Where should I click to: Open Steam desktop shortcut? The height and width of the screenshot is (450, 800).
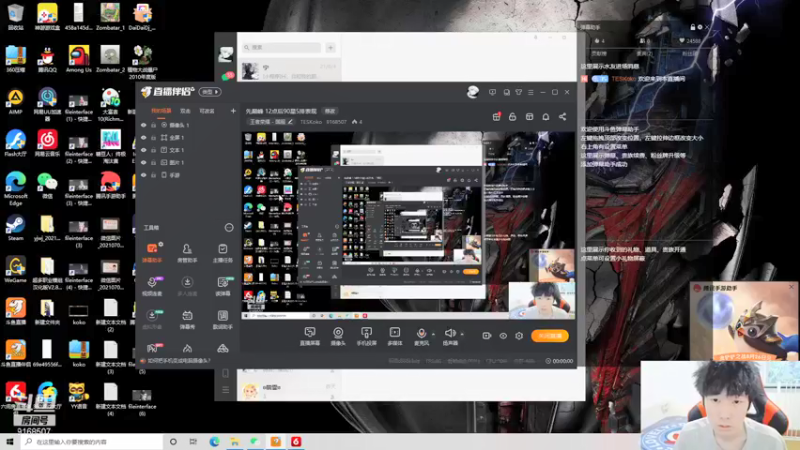point(15,228)
